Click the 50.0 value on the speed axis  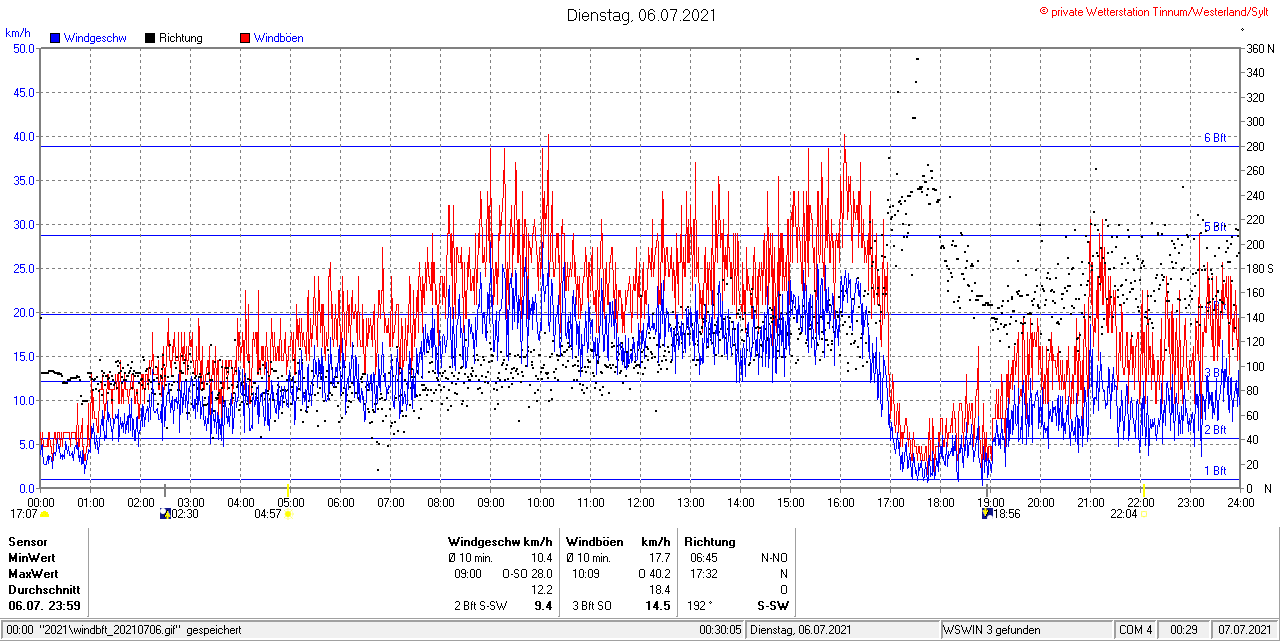pyautogui.click(x=24, y=48)
